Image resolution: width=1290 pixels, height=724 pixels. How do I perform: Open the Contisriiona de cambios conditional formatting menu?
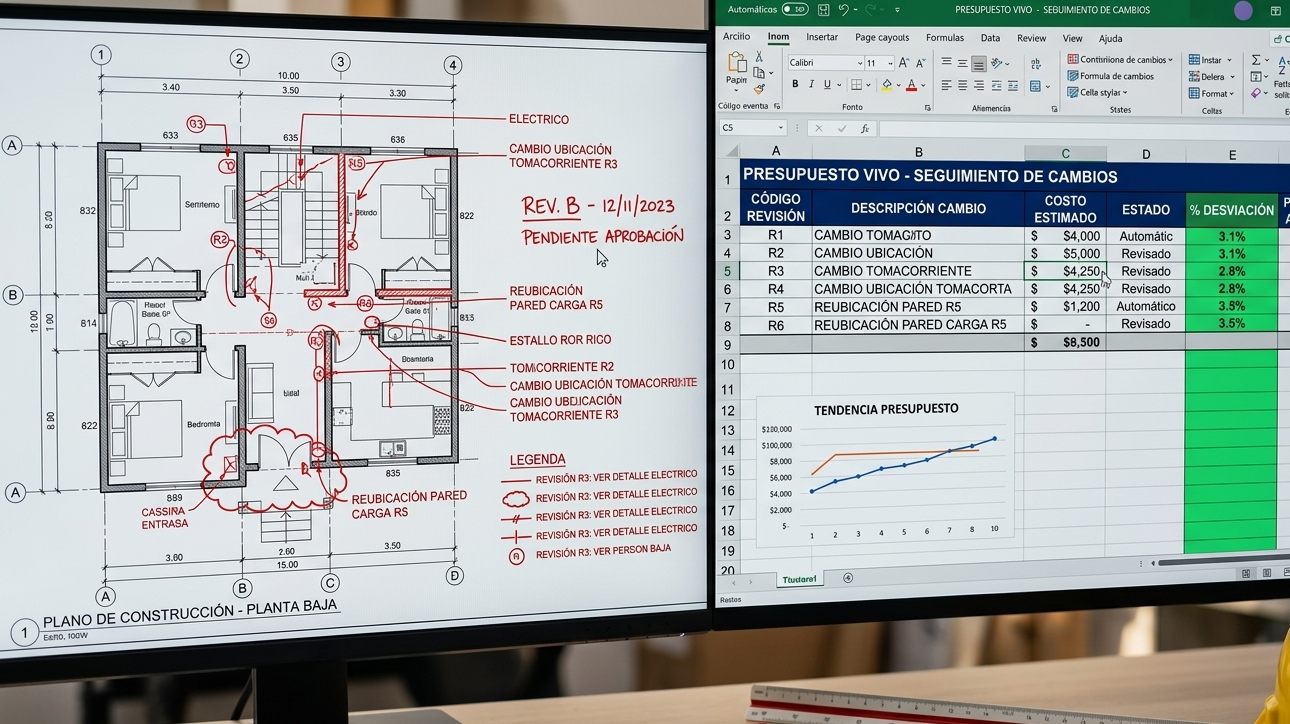(x=1120, y=60)
